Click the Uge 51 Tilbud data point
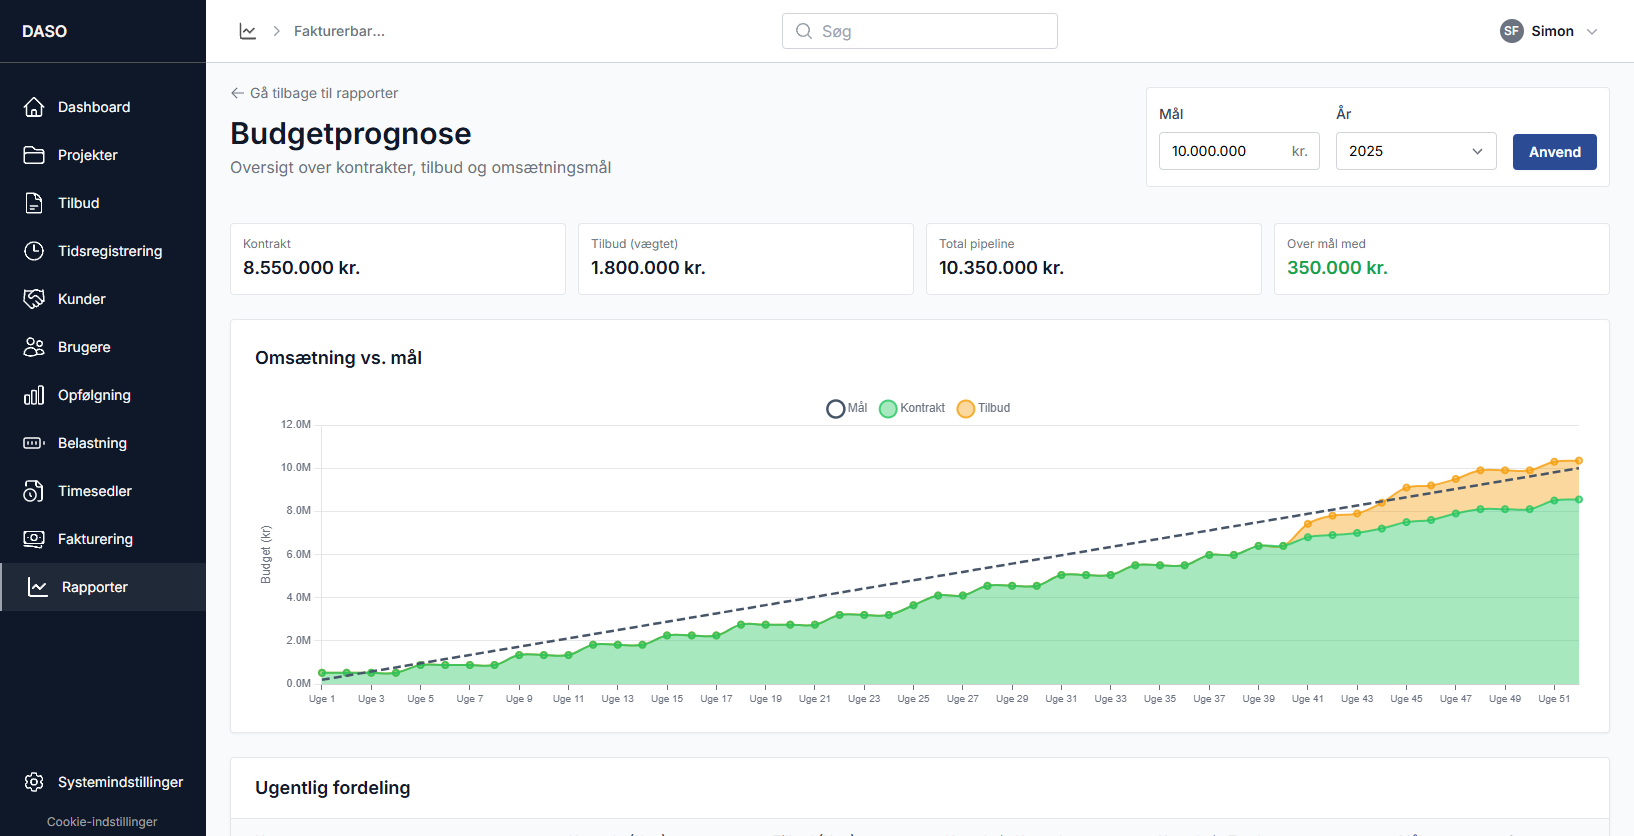 coord(1555,462)
